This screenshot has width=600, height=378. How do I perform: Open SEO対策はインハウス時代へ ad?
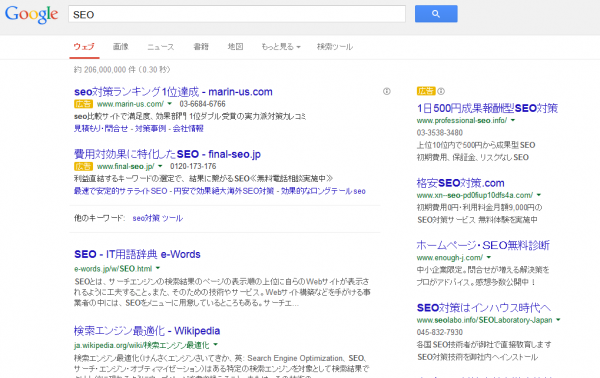484,308
